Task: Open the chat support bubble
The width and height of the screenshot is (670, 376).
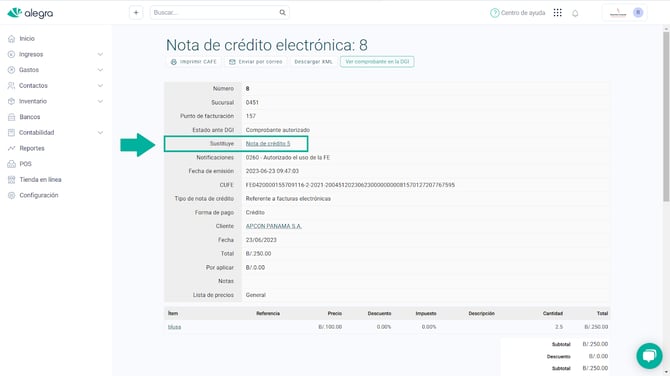Action: (x=649, y=355)
